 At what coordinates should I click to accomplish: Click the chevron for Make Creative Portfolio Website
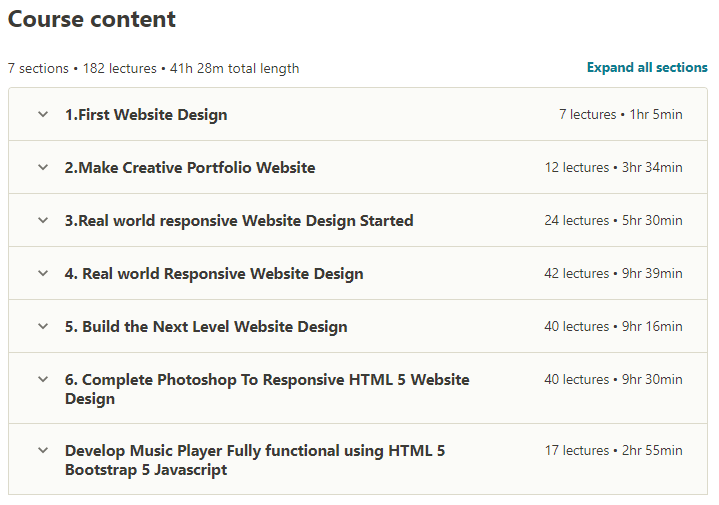tap(43, 167)
